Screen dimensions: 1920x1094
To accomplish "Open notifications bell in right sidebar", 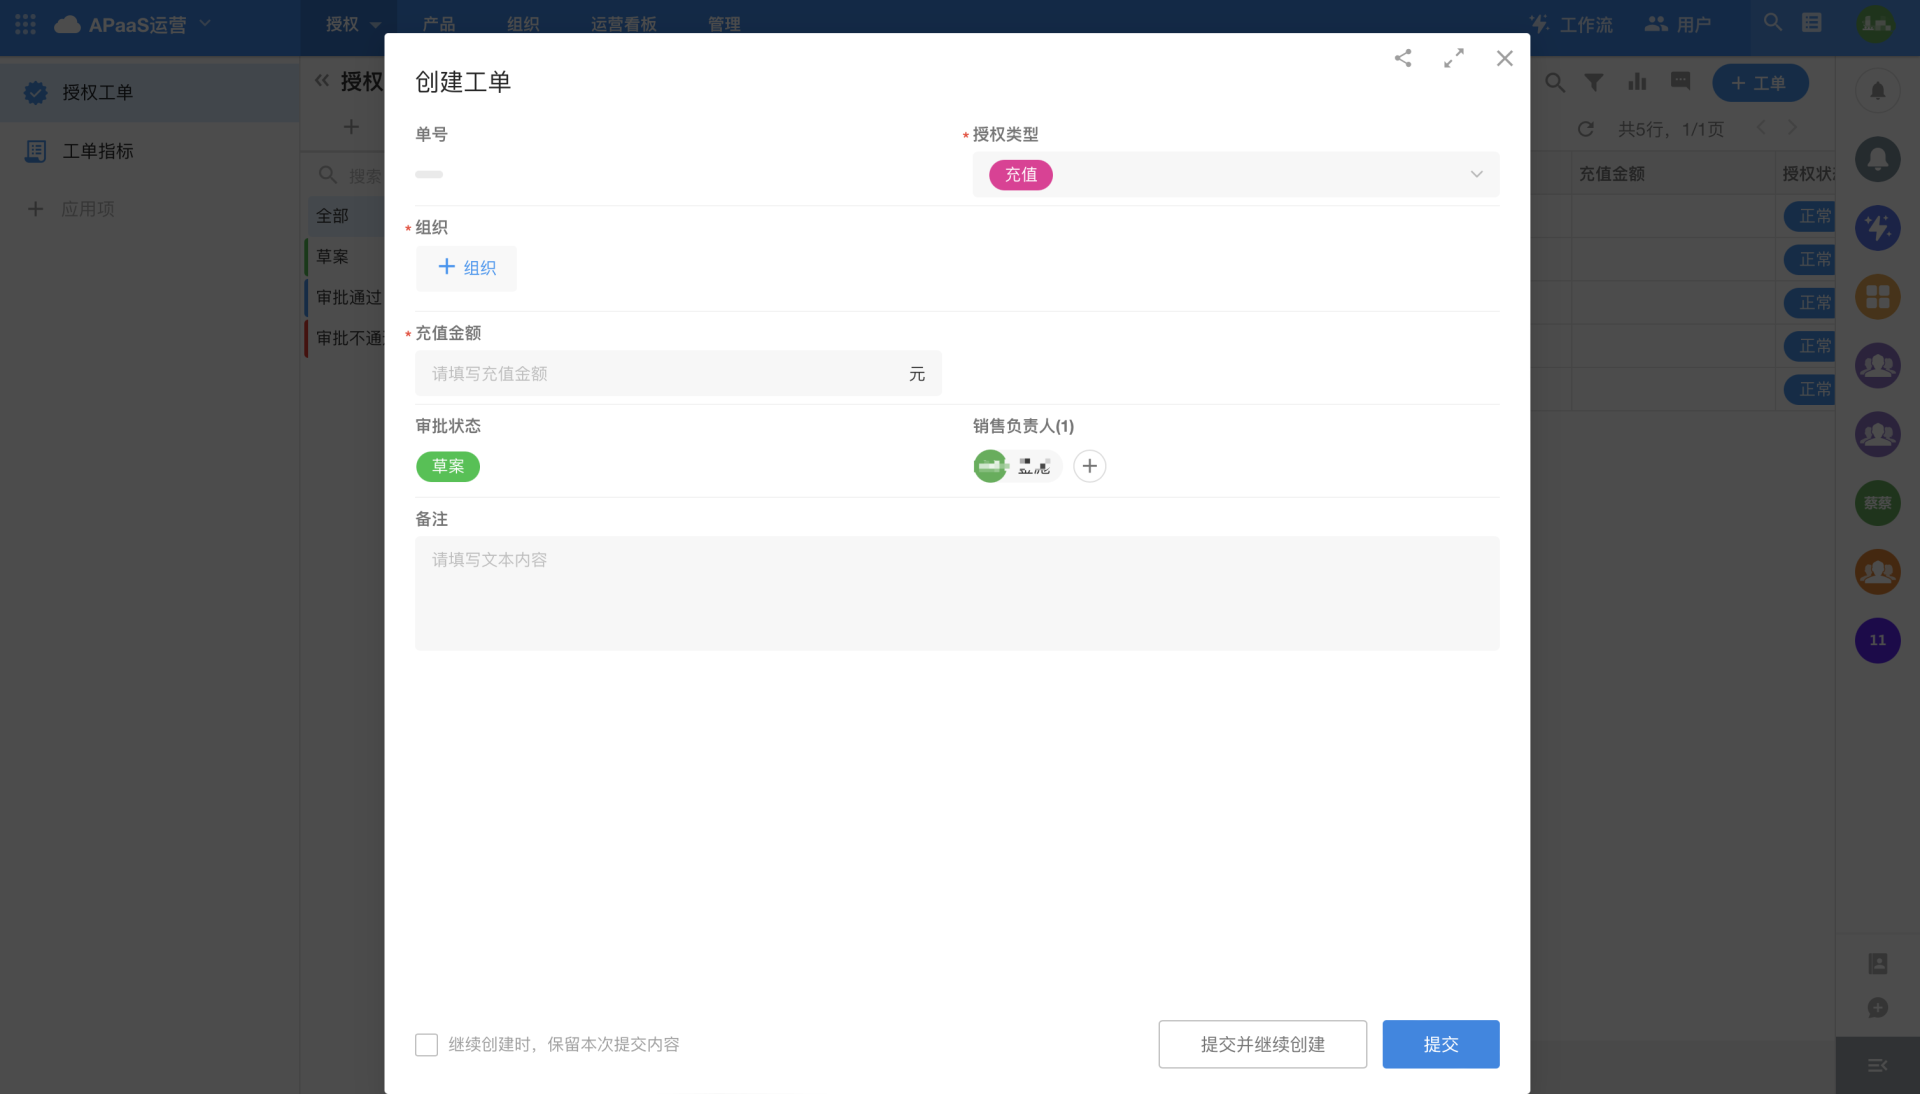I will coord(1877,91).
